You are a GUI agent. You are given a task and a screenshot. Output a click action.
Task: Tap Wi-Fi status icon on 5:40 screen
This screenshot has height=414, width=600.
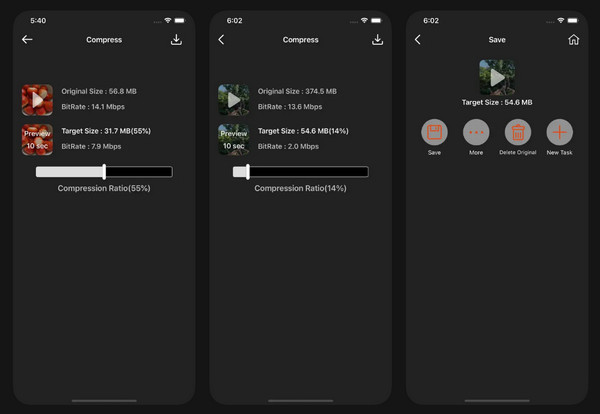point(168,20)
